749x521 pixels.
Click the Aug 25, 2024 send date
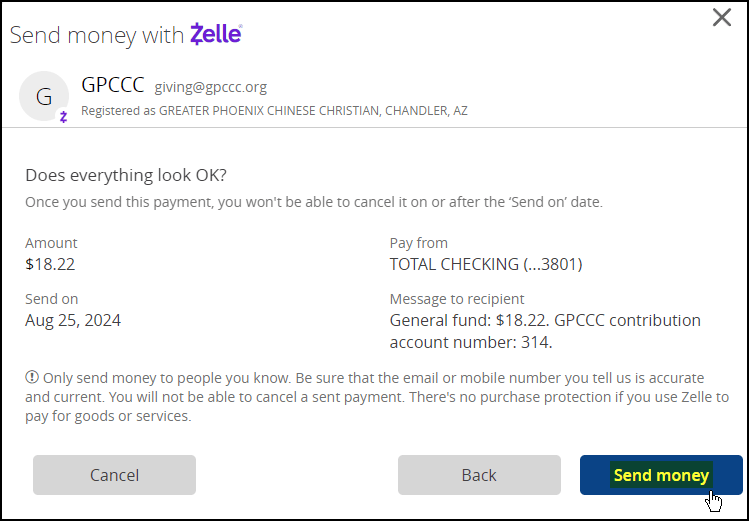click(73, 320)
